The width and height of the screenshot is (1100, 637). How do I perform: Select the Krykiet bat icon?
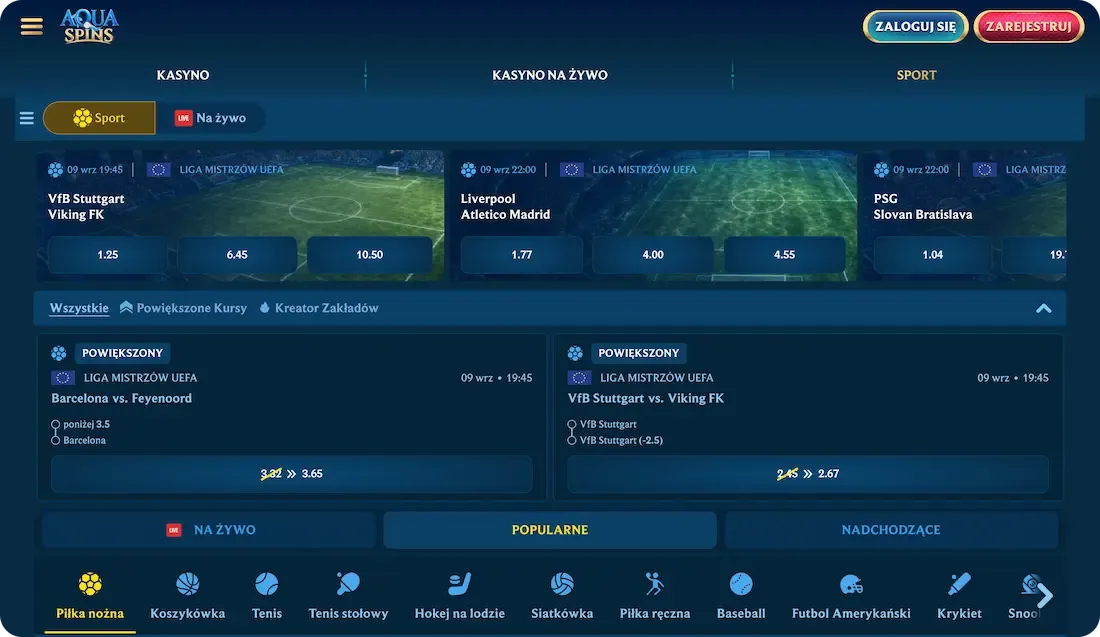(959, 584)
